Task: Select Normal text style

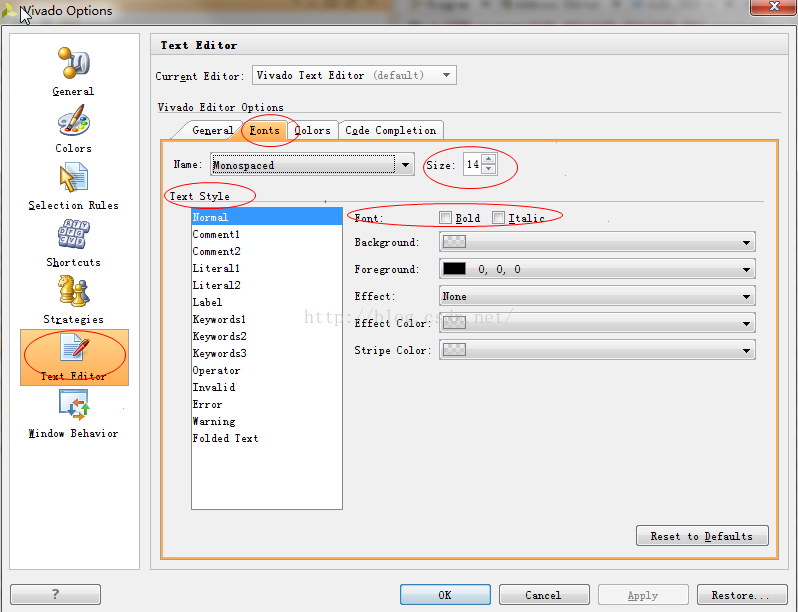Action: pyautogui.click(x=267, y=217)
